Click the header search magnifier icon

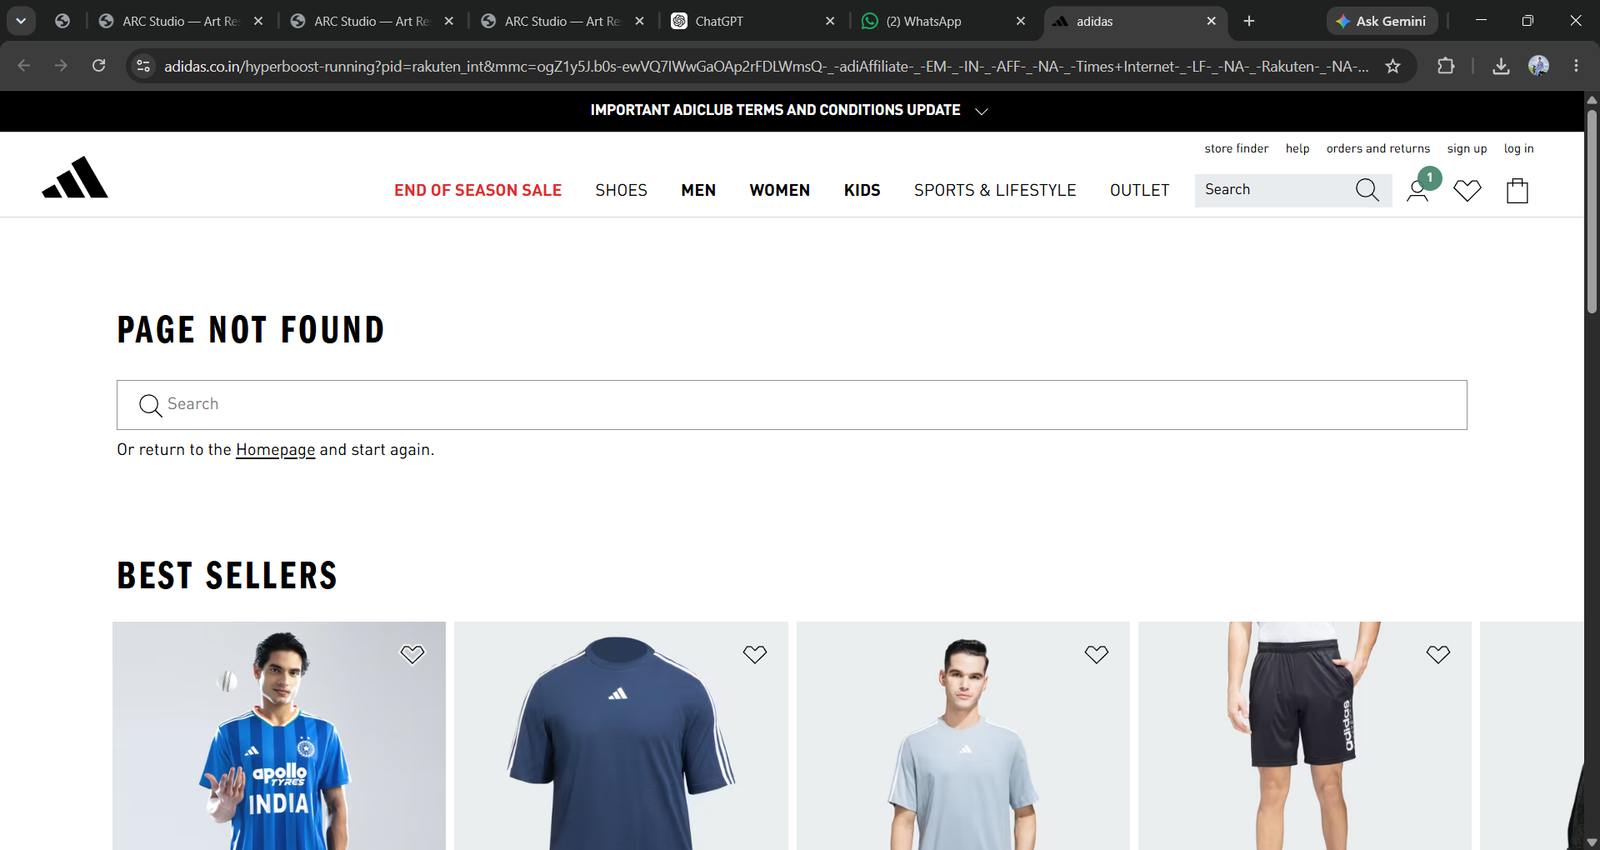1367,190
